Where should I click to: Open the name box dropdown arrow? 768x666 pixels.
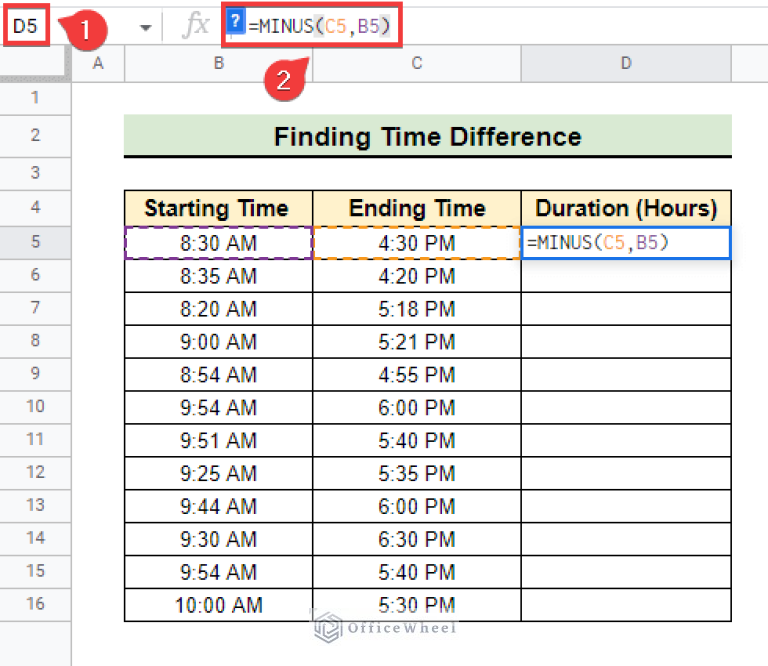[x=146, y=28]
